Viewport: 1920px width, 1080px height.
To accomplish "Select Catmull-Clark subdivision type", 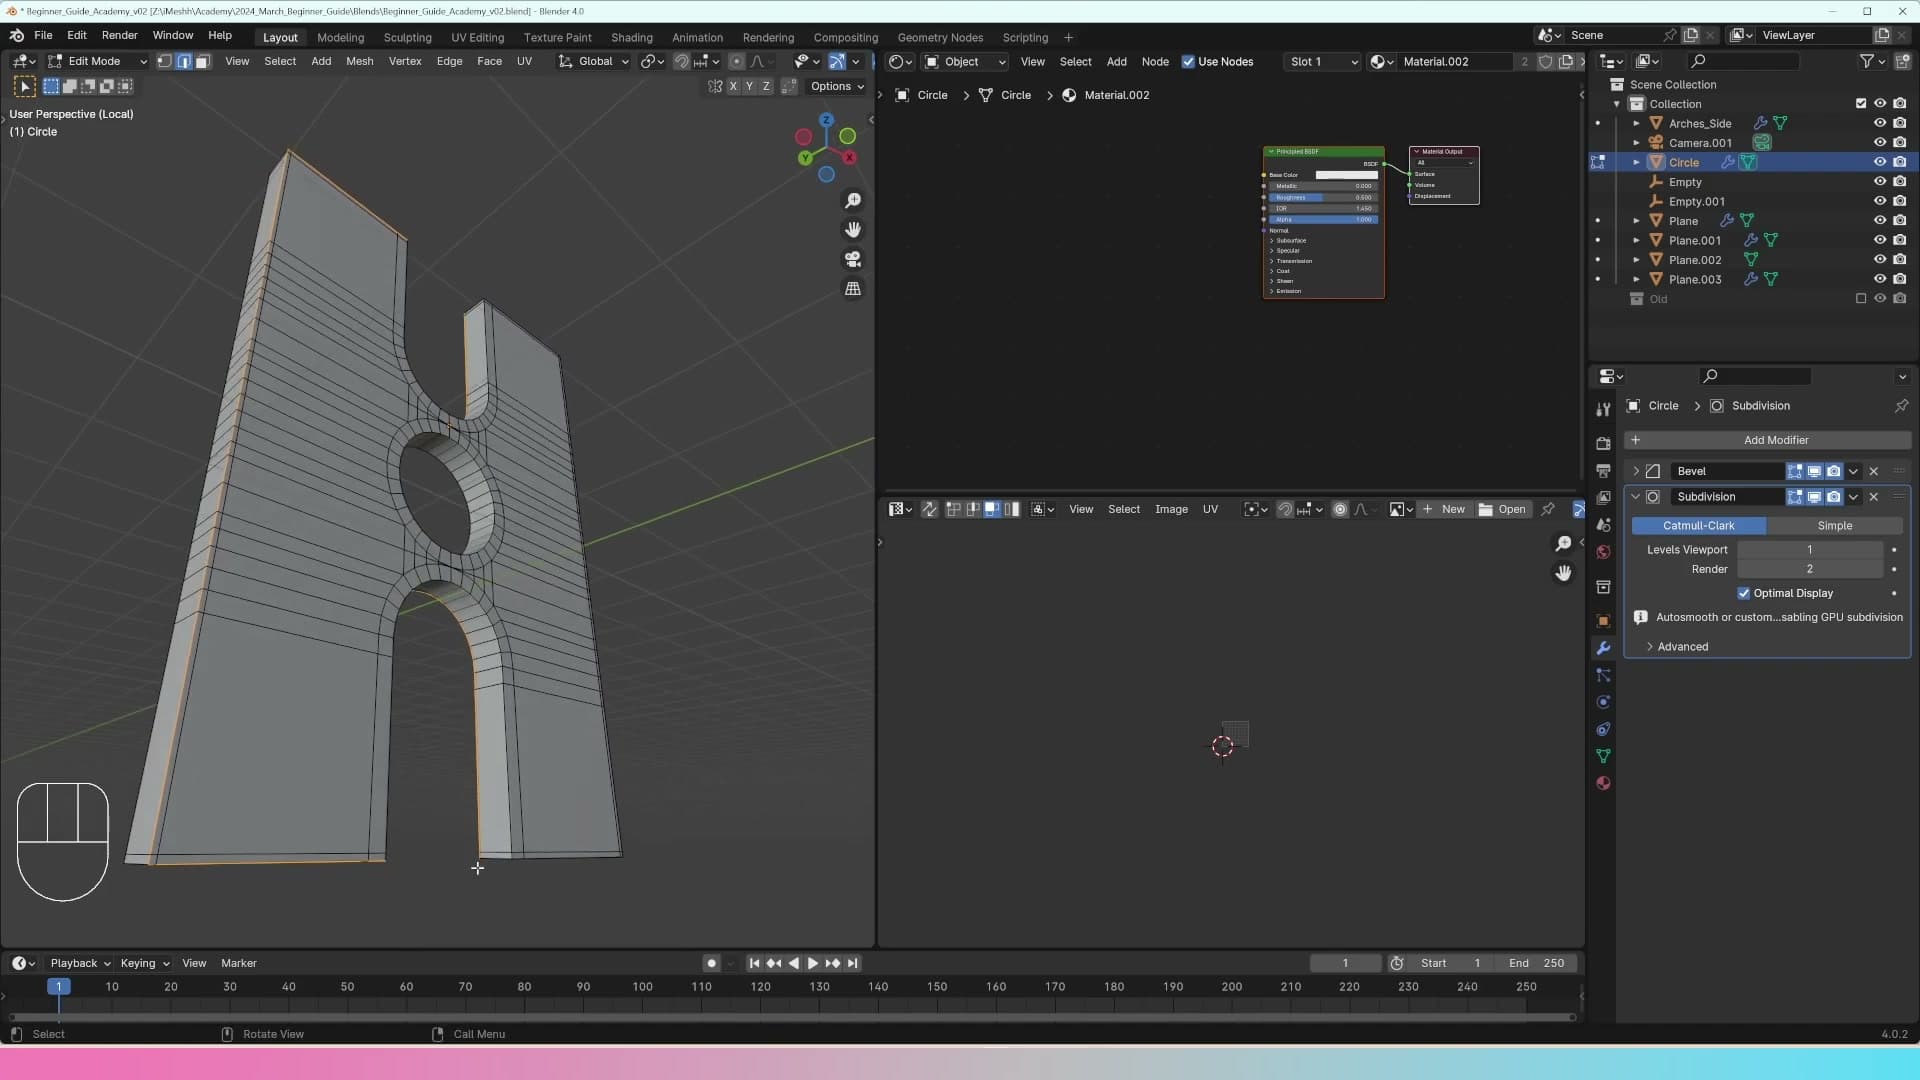I will [1698, 526].
